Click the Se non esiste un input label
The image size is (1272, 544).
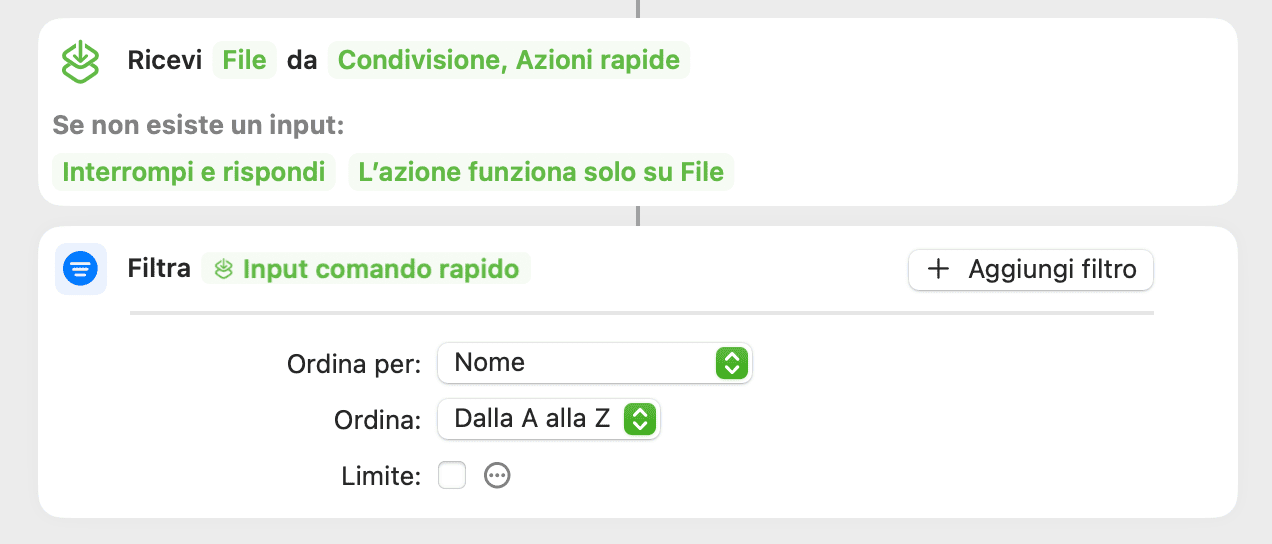coord(198,126)
